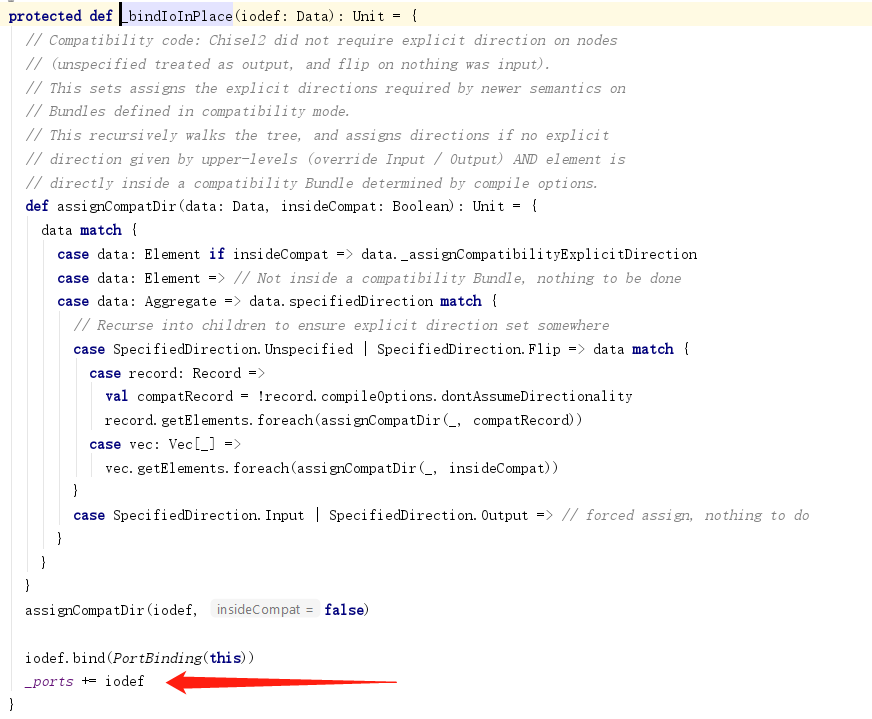Viewport: 872px width, 719px height.
Task: Click 'Boolean' type in assignCompatDir signature
Action: [x=420, y=206]
